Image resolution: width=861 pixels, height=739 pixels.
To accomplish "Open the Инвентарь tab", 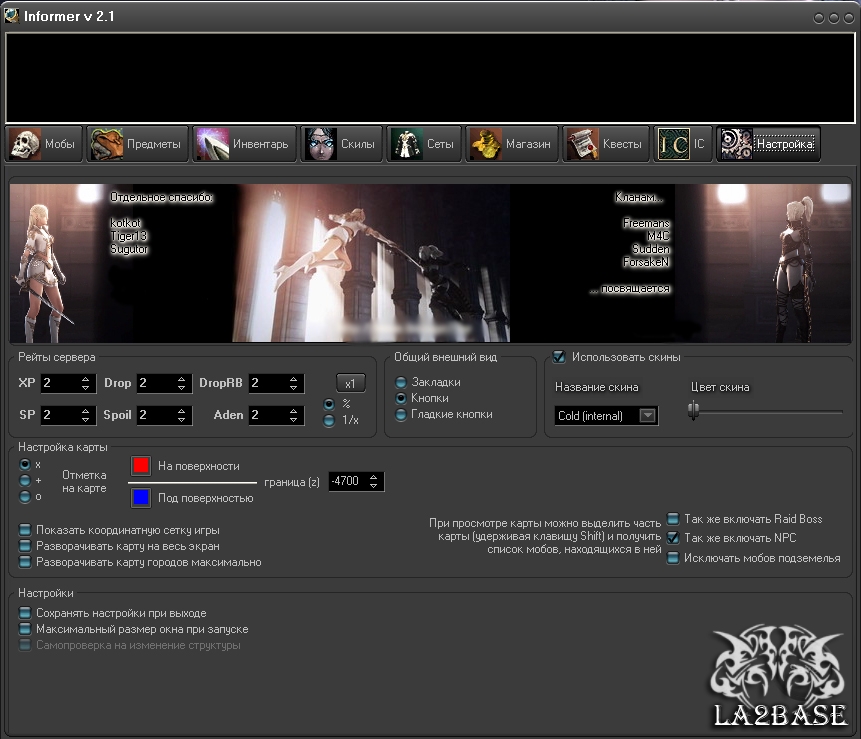I will pos(244,144).
